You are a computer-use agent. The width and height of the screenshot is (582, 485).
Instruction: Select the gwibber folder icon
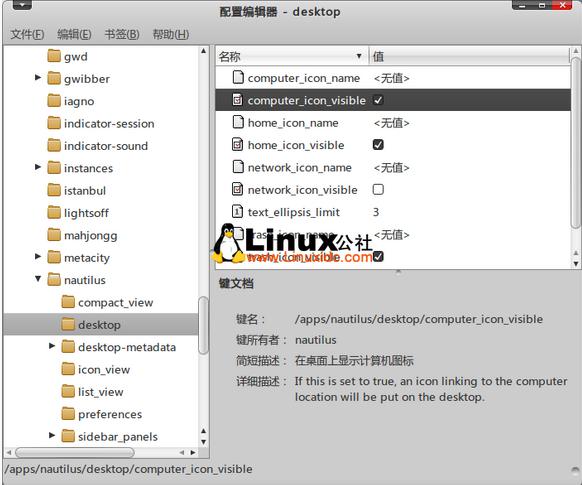coord(54,78)
